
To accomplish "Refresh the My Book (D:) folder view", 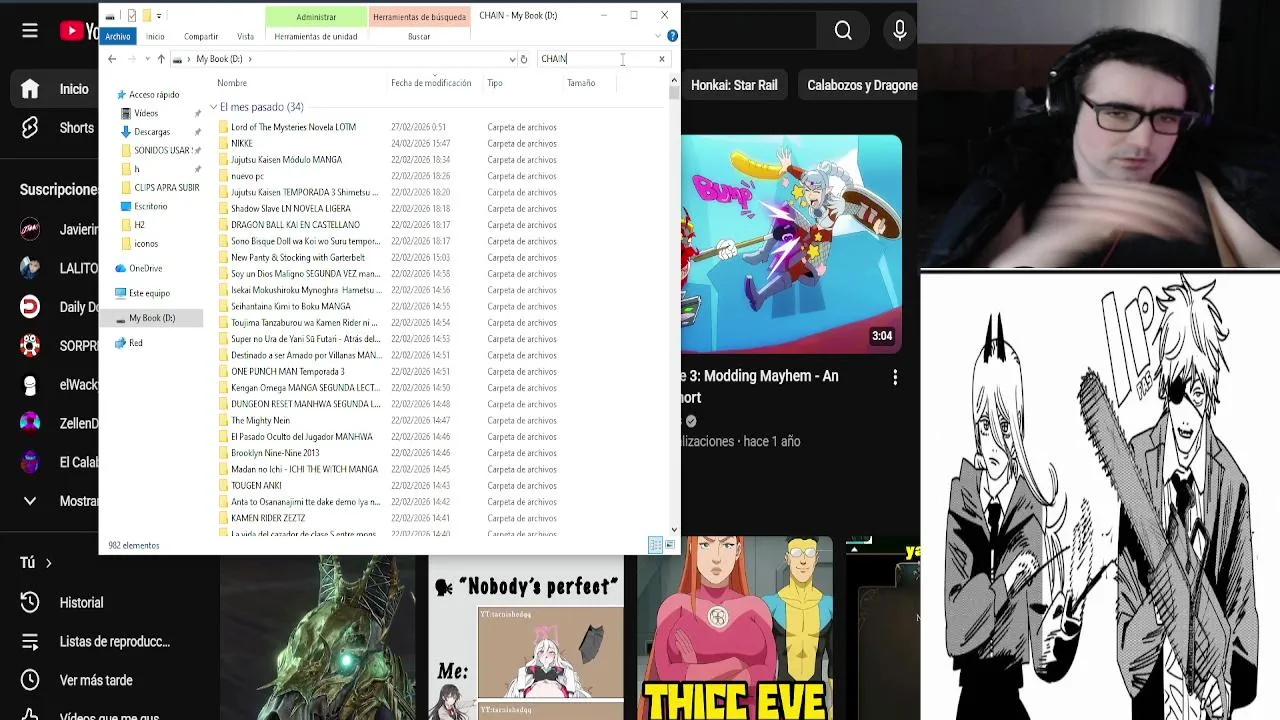I will tap(523, 59).
